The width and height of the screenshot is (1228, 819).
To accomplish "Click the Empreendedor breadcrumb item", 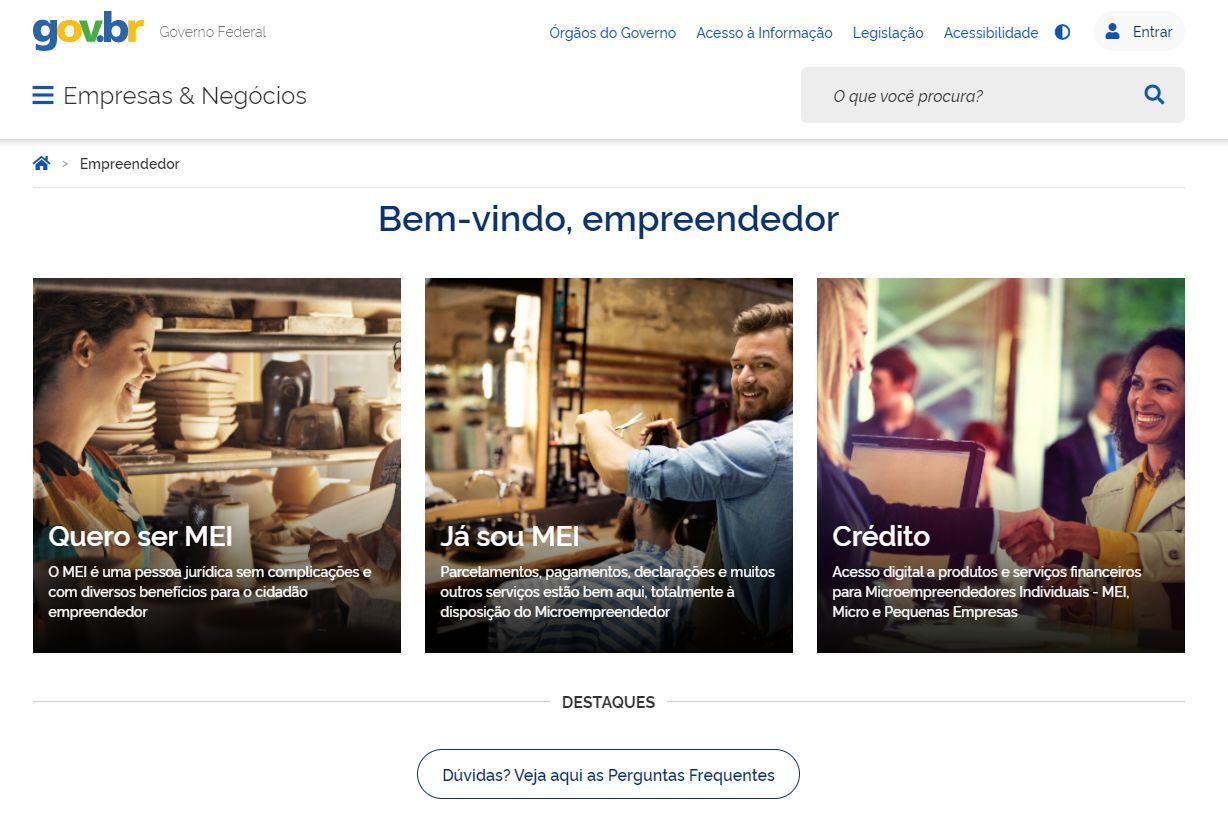I will tap(130, 164).
